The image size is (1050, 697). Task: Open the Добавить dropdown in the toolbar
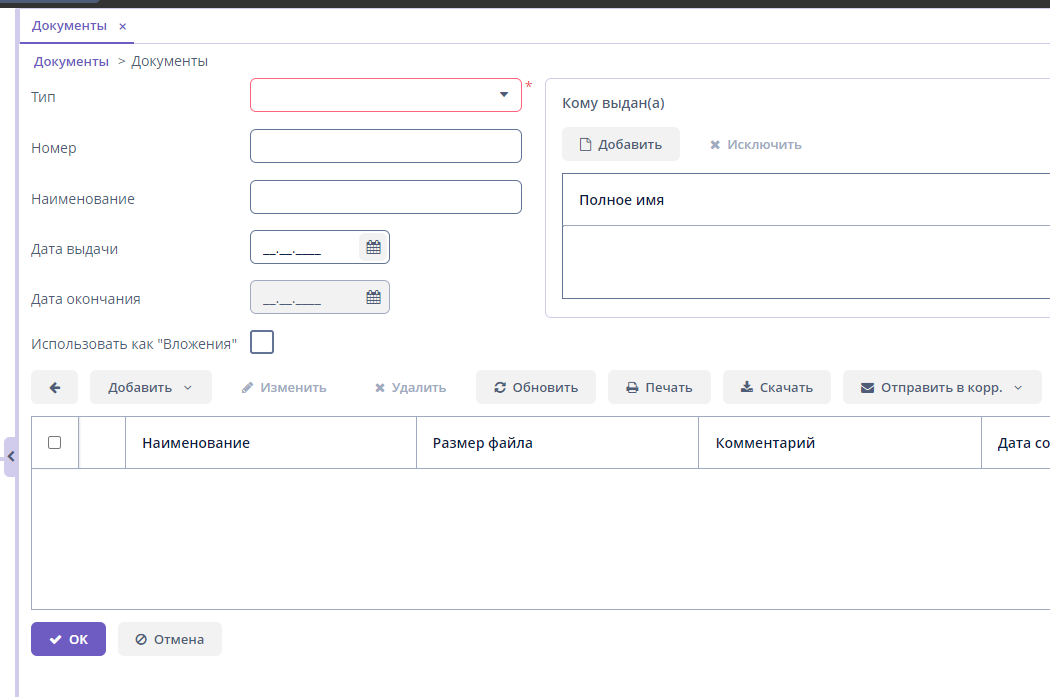150,387
